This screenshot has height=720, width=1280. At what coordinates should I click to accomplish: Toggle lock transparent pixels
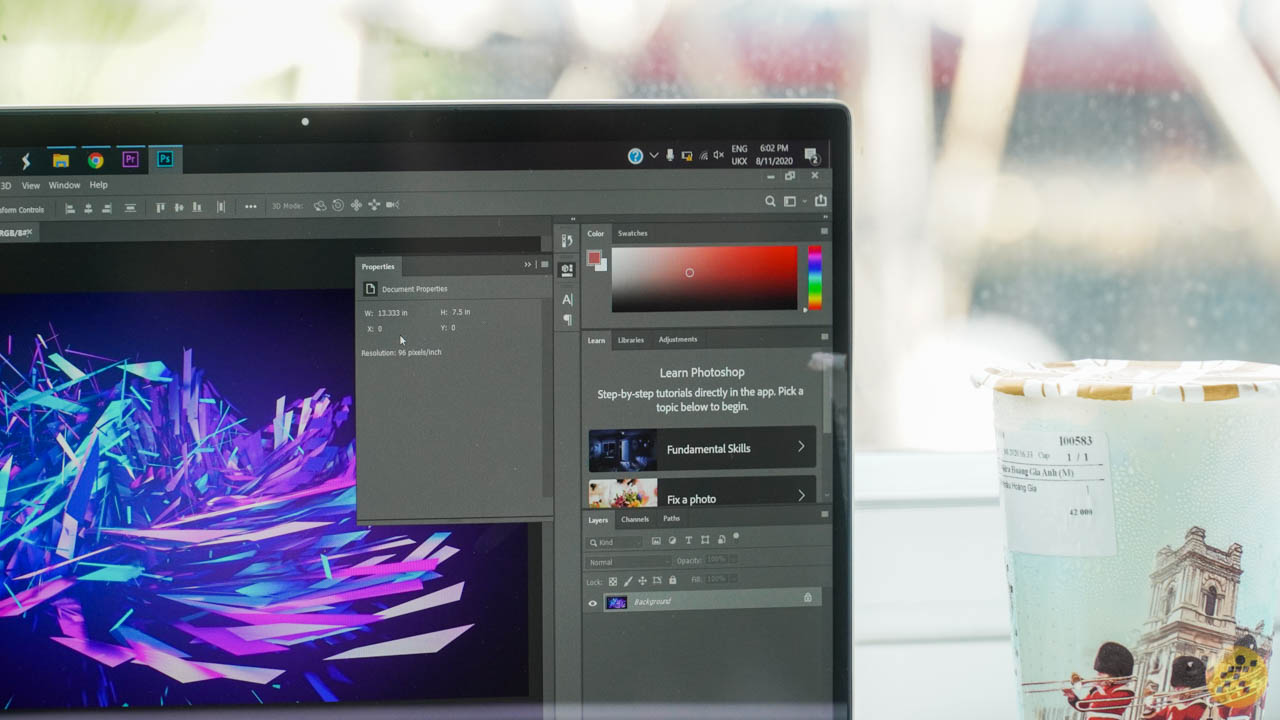[613, 580]
